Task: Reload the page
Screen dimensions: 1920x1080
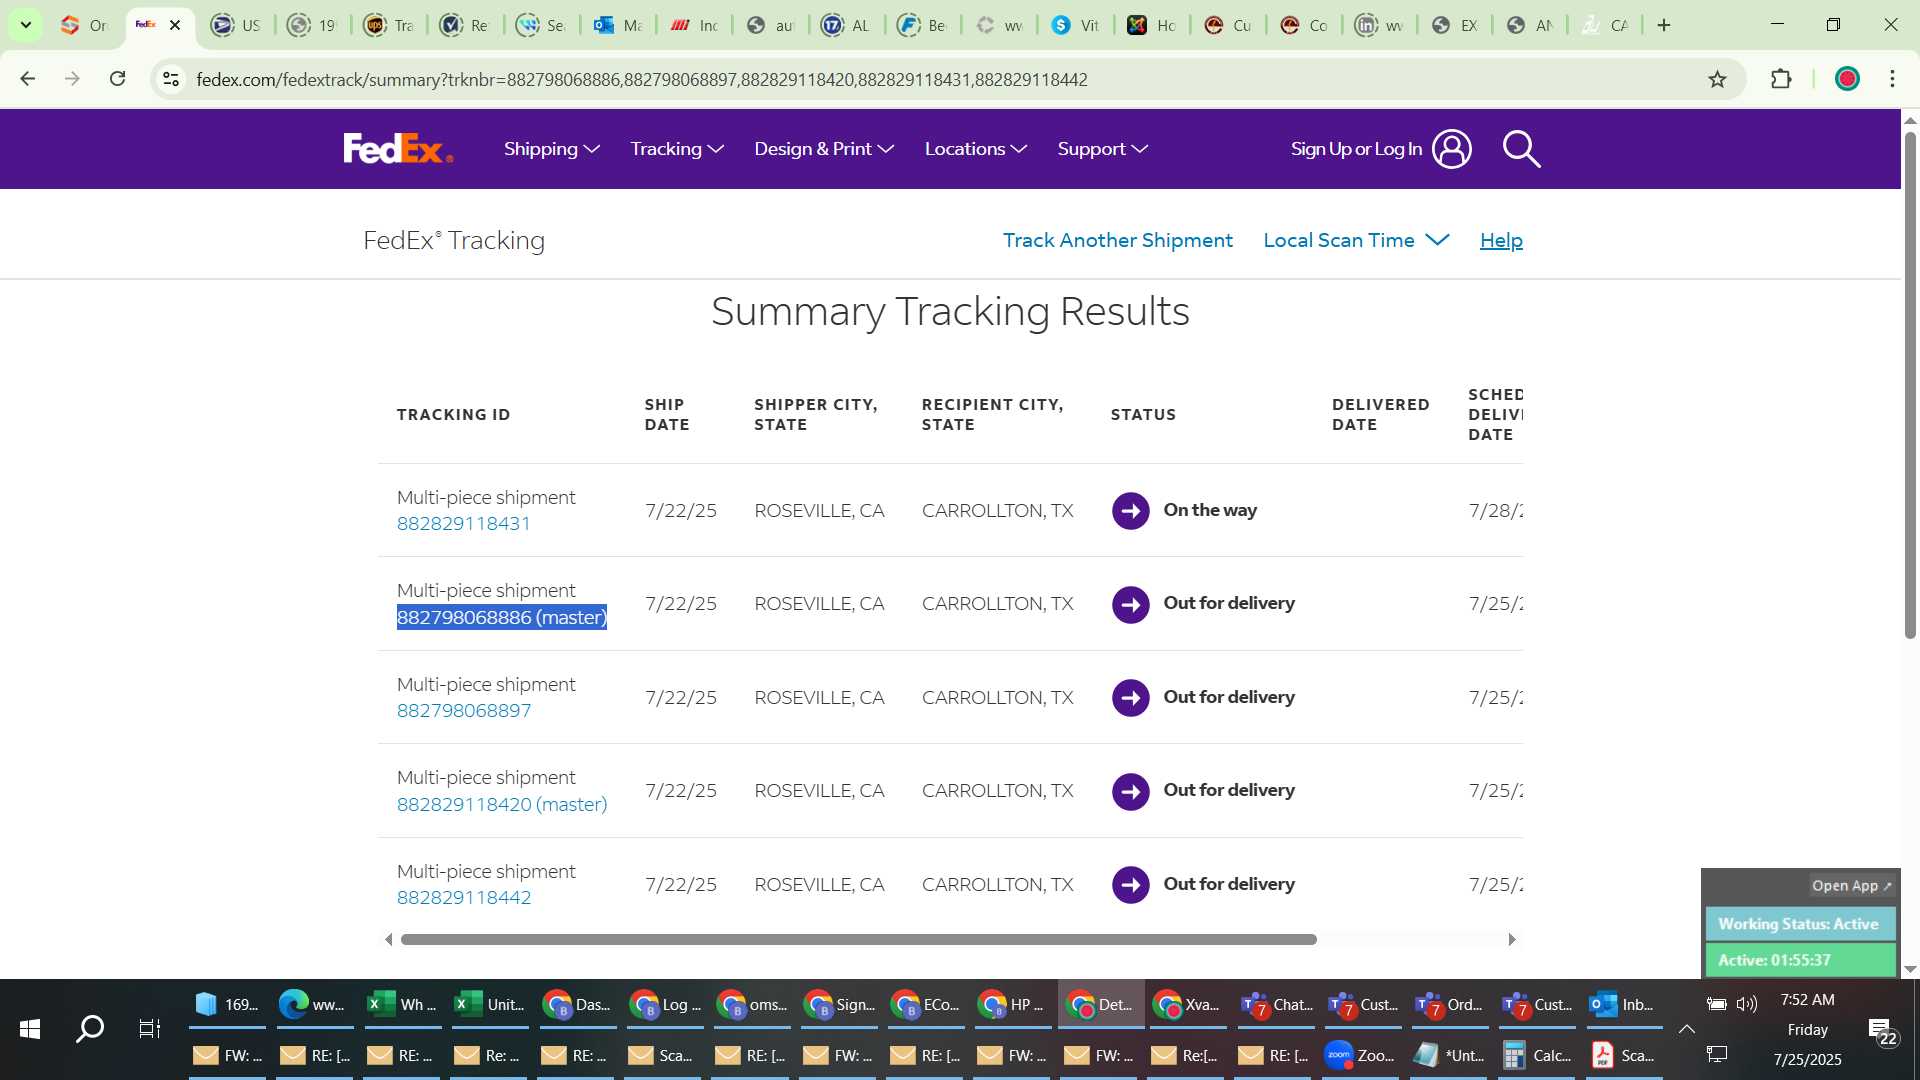Action: pos(117,79)
